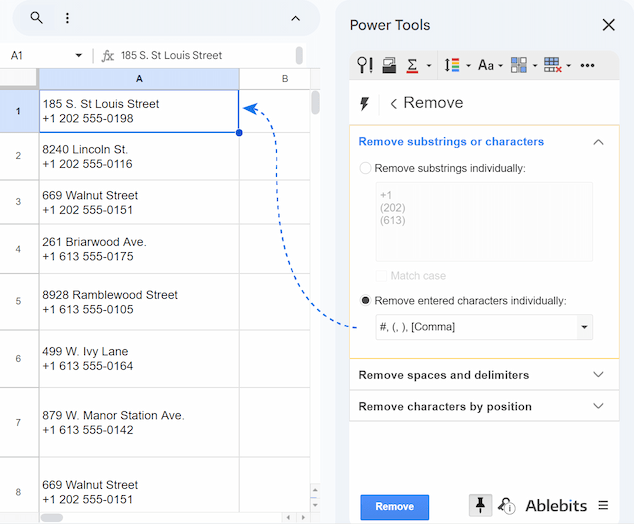The height and width of the screenshot is (524, 634).
Task: Click the scroll down arrow of sheet
Action: 315,505
